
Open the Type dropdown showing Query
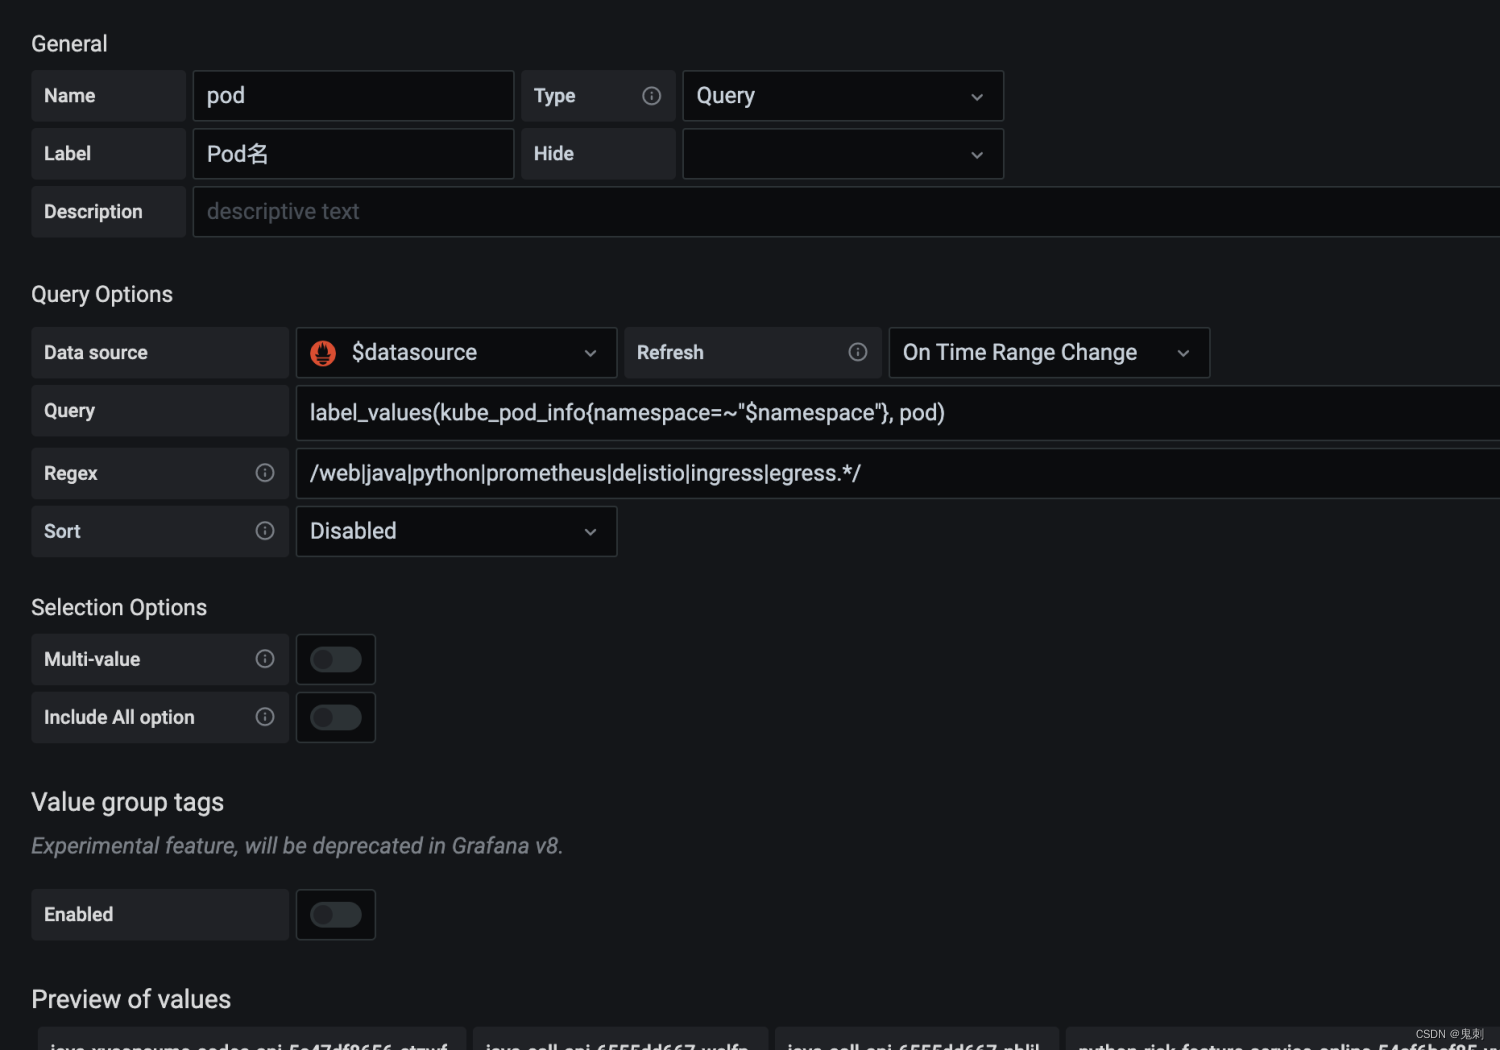point(842,95)
